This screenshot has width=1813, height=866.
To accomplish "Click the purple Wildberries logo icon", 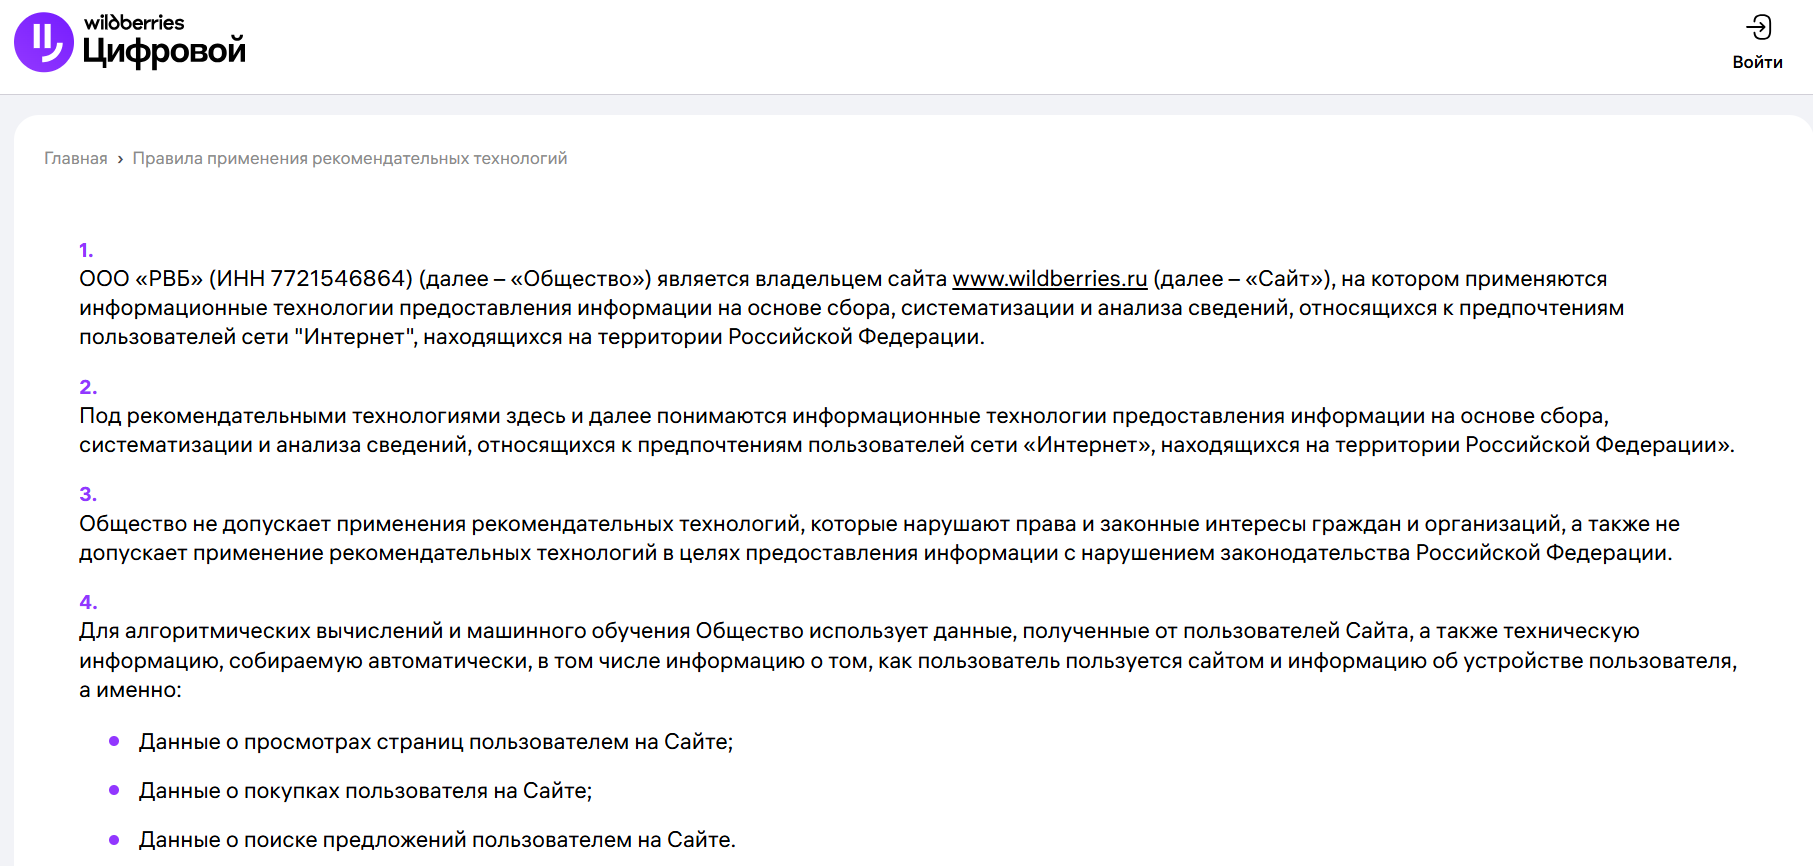I will [44, 42].
